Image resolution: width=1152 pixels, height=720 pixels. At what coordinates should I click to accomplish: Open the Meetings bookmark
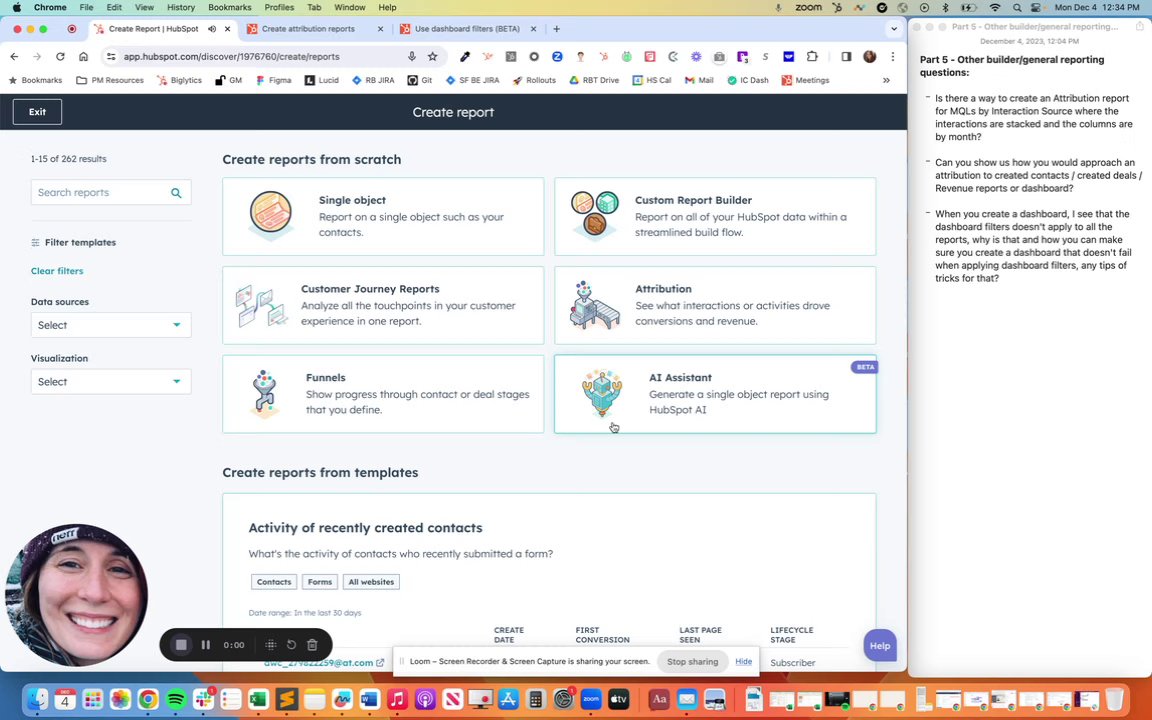pyautogui.click(x=805, y=80)
